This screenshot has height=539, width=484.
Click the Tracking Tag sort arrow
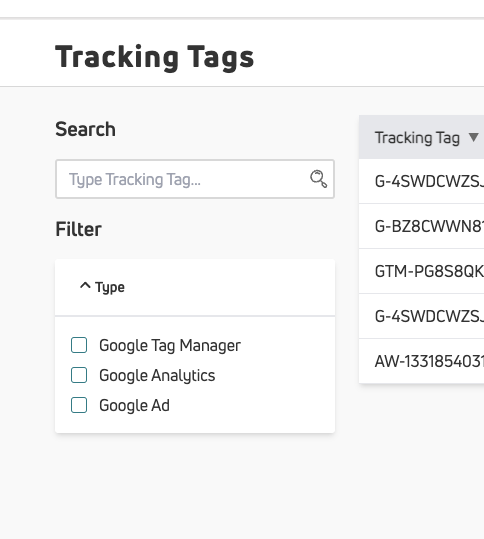474,138
